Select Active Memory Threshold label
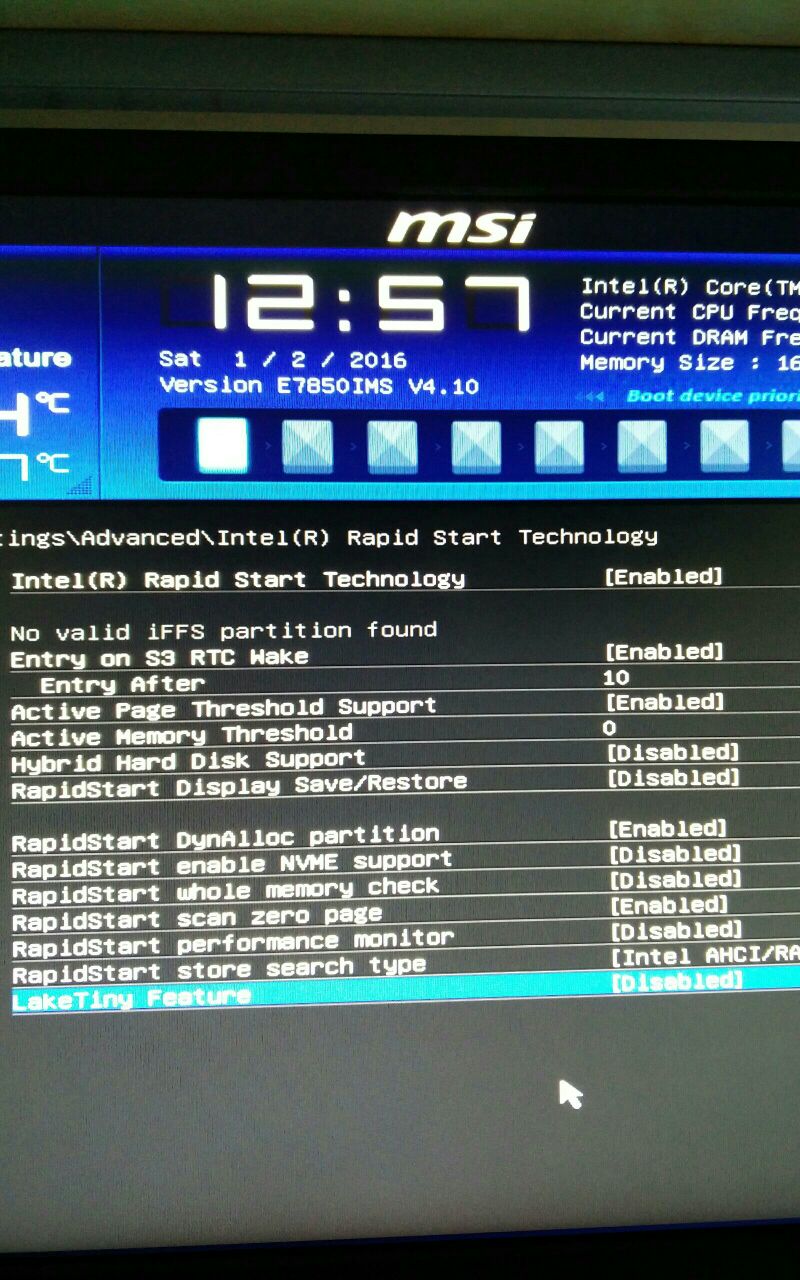 pyautogui.click(x=182, y=736)
